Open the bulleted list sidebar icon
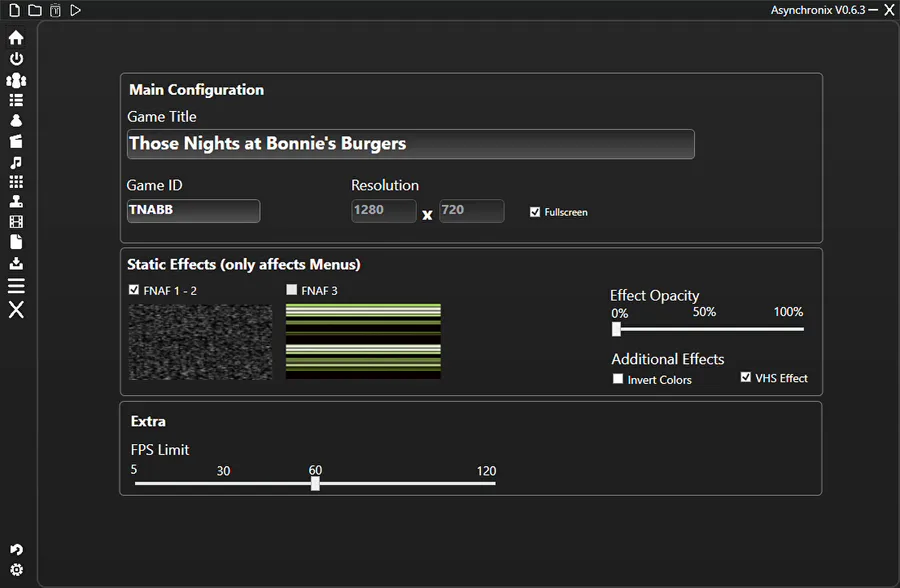Screen dimensions: 900x588 click(x=16, y=100)
